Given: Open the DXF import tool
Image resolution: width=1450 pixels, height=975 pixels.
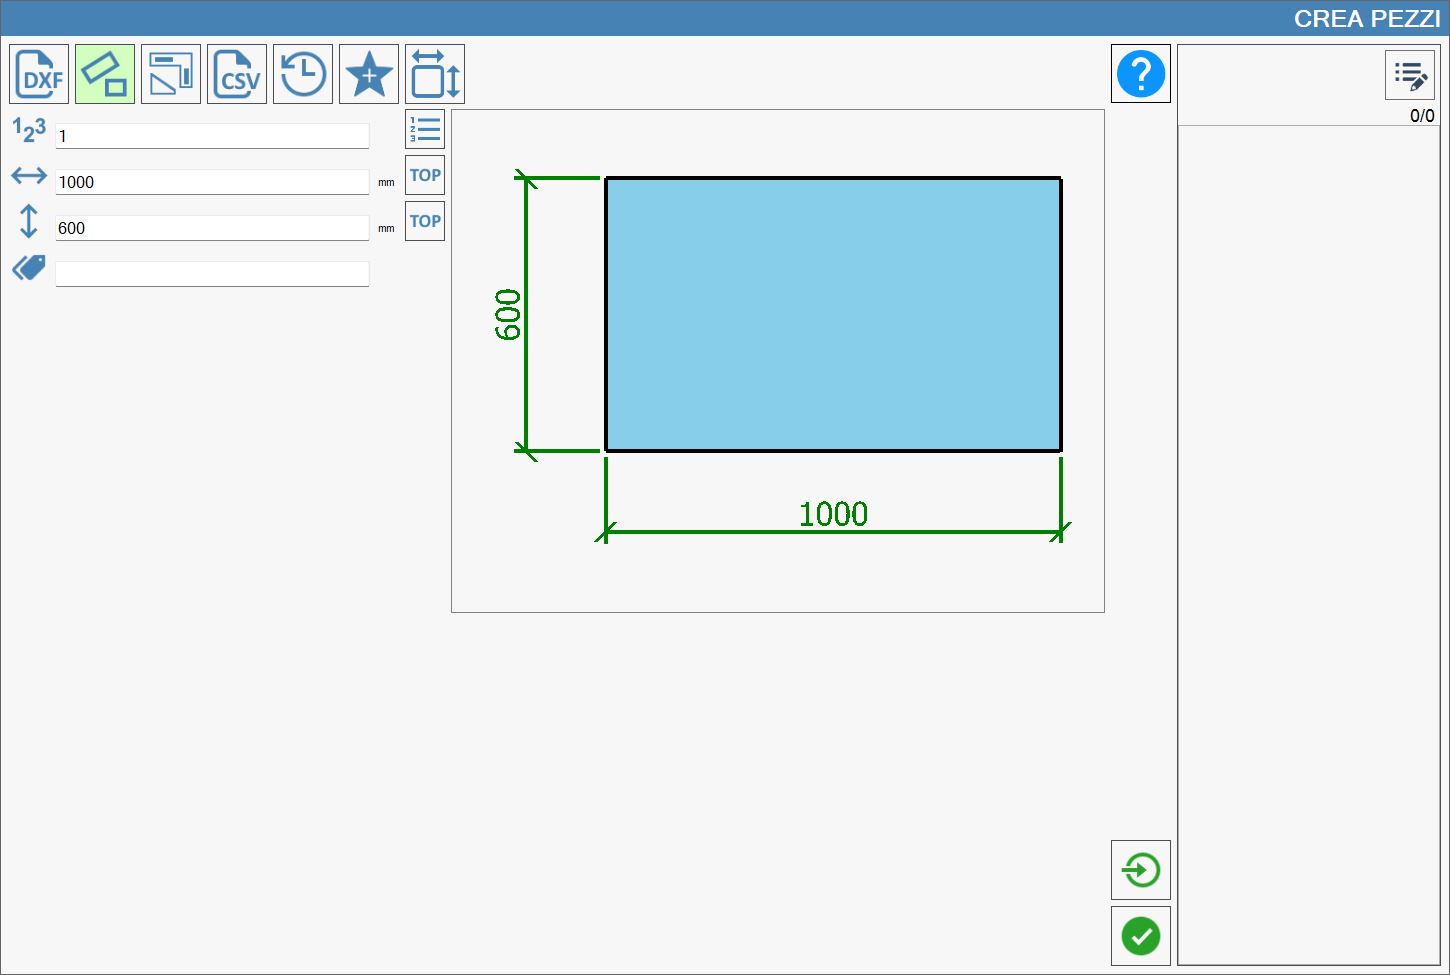Looking at the screenshot, I should tap(39, 74).
